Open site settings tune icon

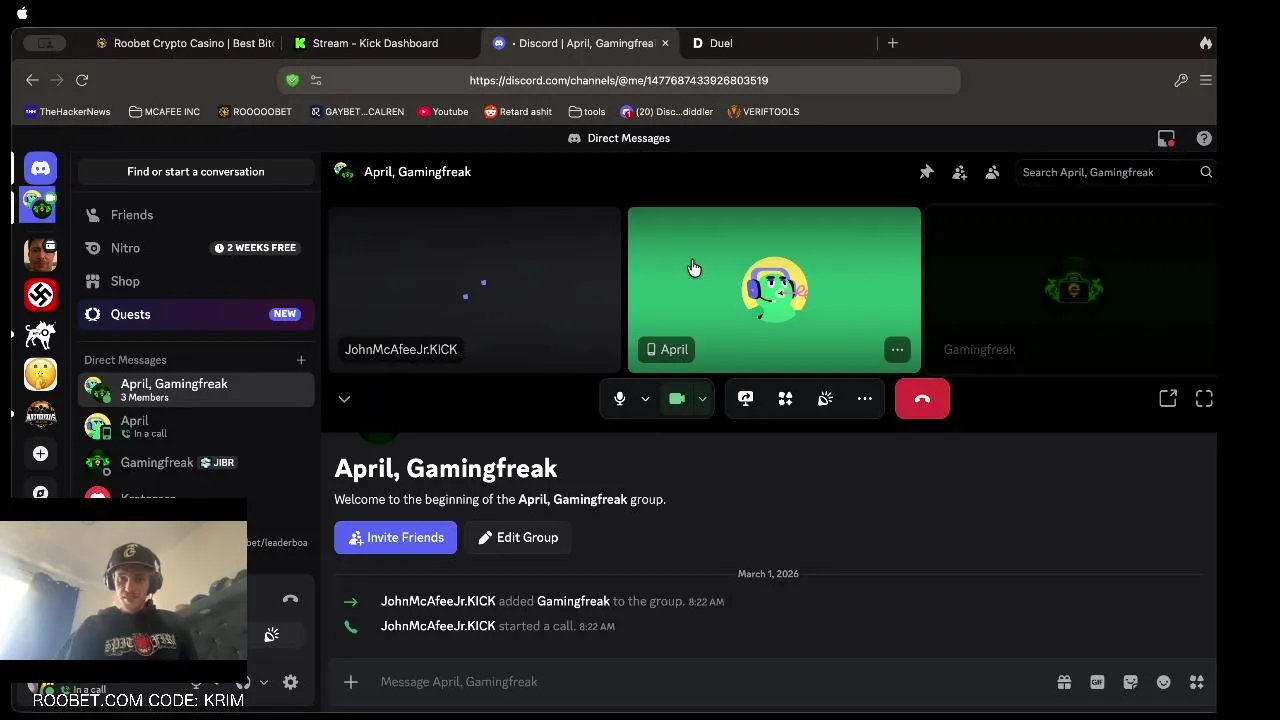[x=316, y=80]
